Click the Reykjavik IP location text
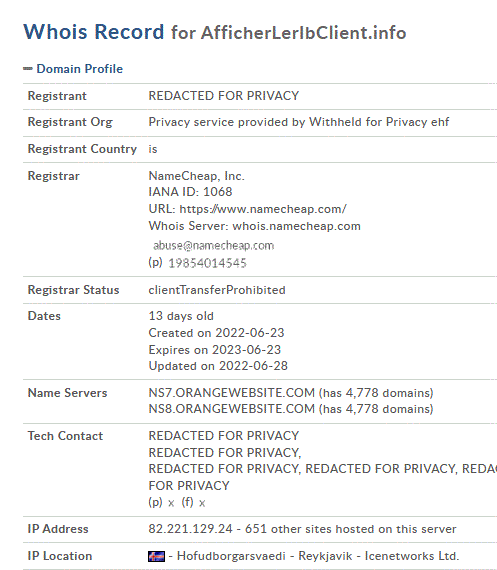The image size is (497, 570). [x=325, y=556]
